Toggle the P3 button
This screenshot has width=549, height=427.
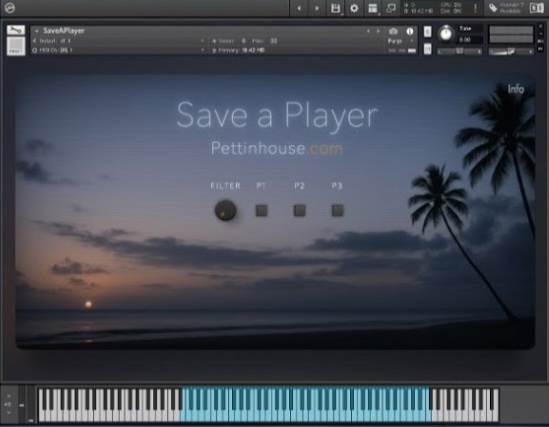(337, 210)
